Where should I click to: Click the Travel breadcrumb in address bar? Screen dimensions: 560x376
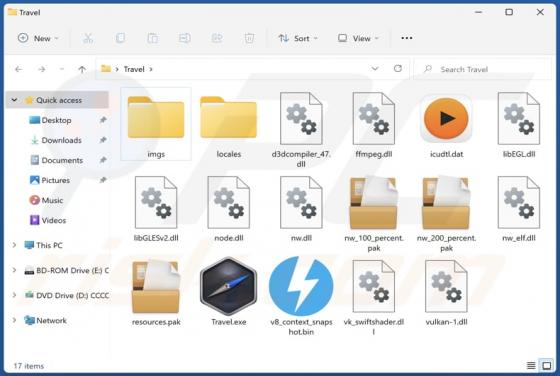[x=134, y=69]
